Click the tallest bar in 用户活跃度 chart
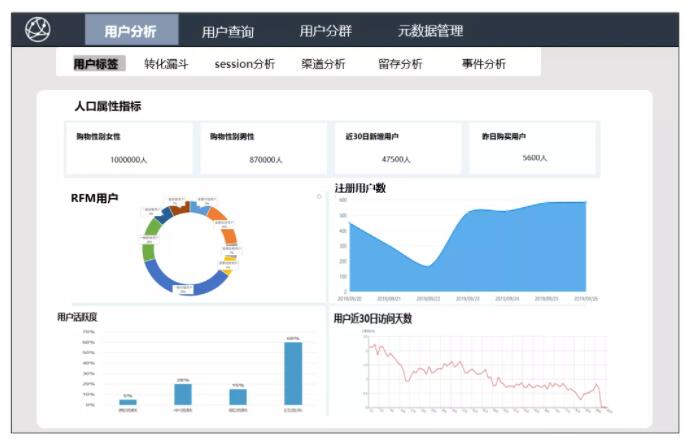 [293, 374]
